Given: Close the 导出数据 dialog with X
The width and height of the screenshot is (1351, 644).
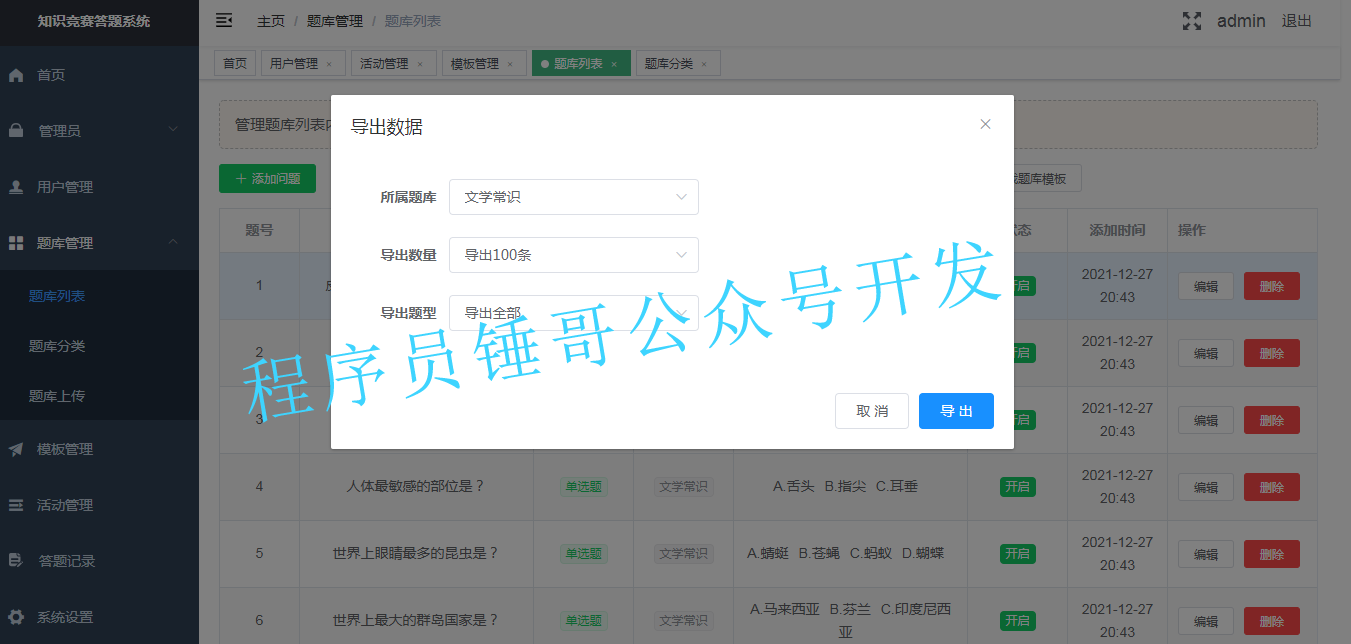Looking at the screenshot, I should click(x=985, y=124).
